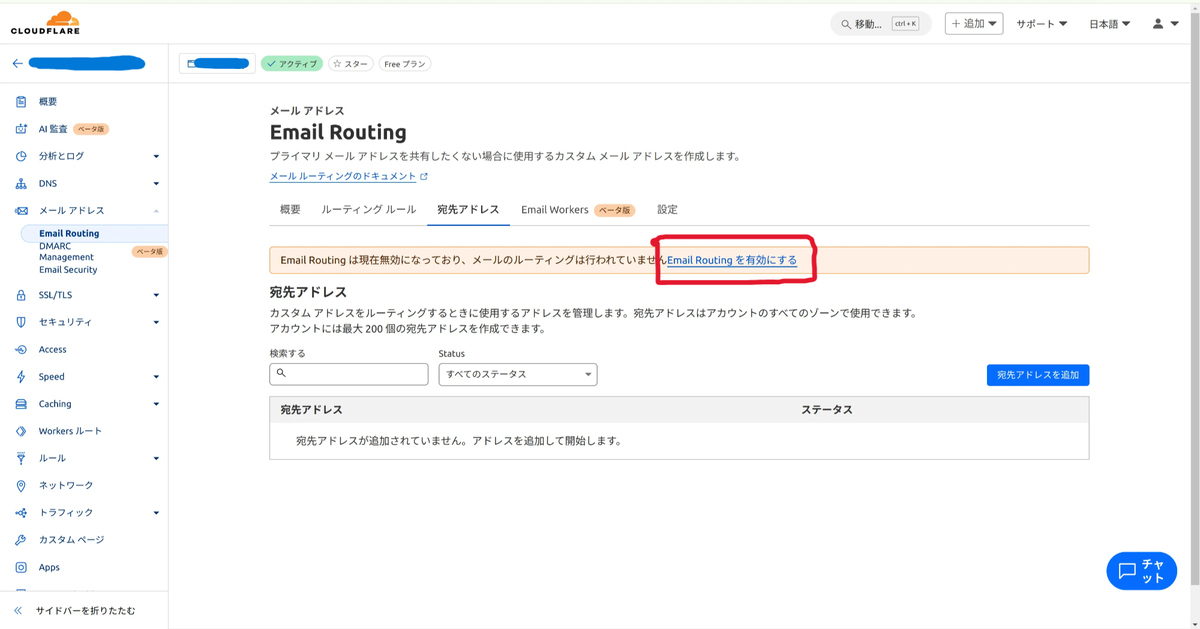Expand the Caching section arrow
1200x629 pixels.
[x=156, y=404]
